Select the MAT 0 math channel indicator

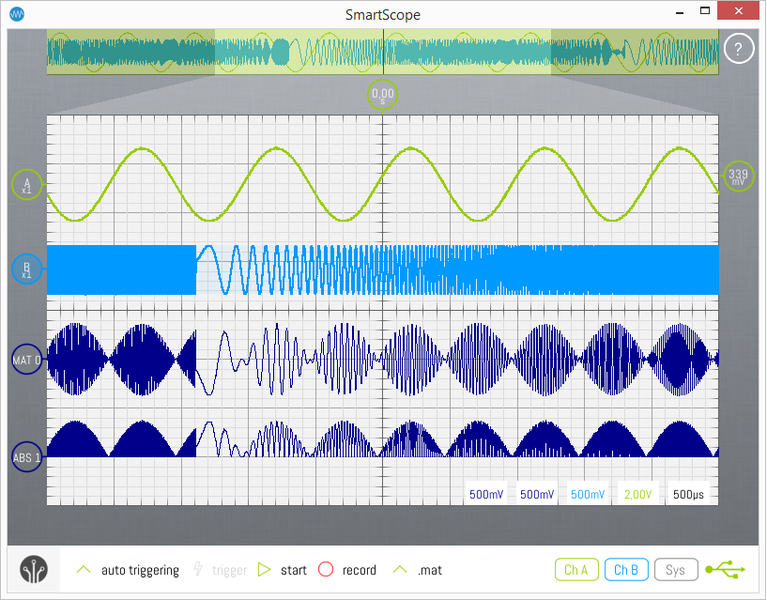click(27, 358)
